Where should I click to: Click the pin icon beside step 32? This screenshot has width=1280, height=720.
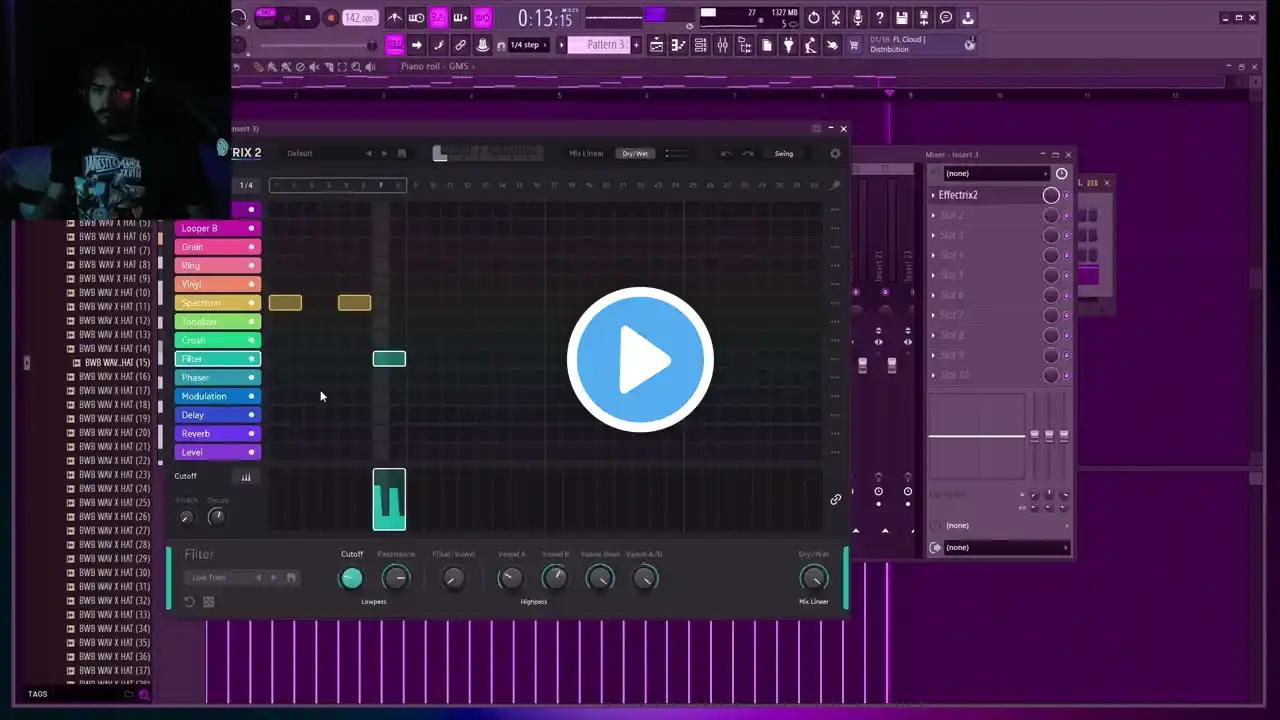[835, 185]
